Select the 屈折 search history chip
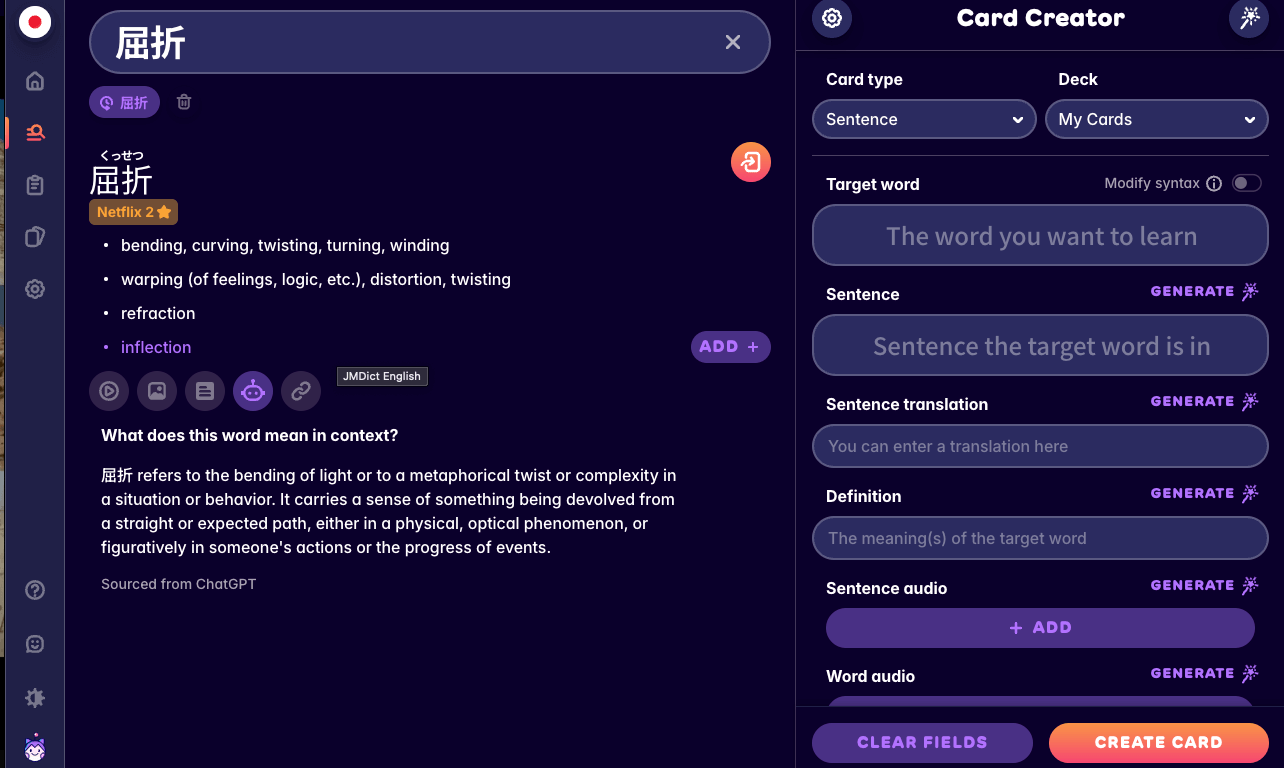Viewport: 1284px width, 768px height. point(124,102)
